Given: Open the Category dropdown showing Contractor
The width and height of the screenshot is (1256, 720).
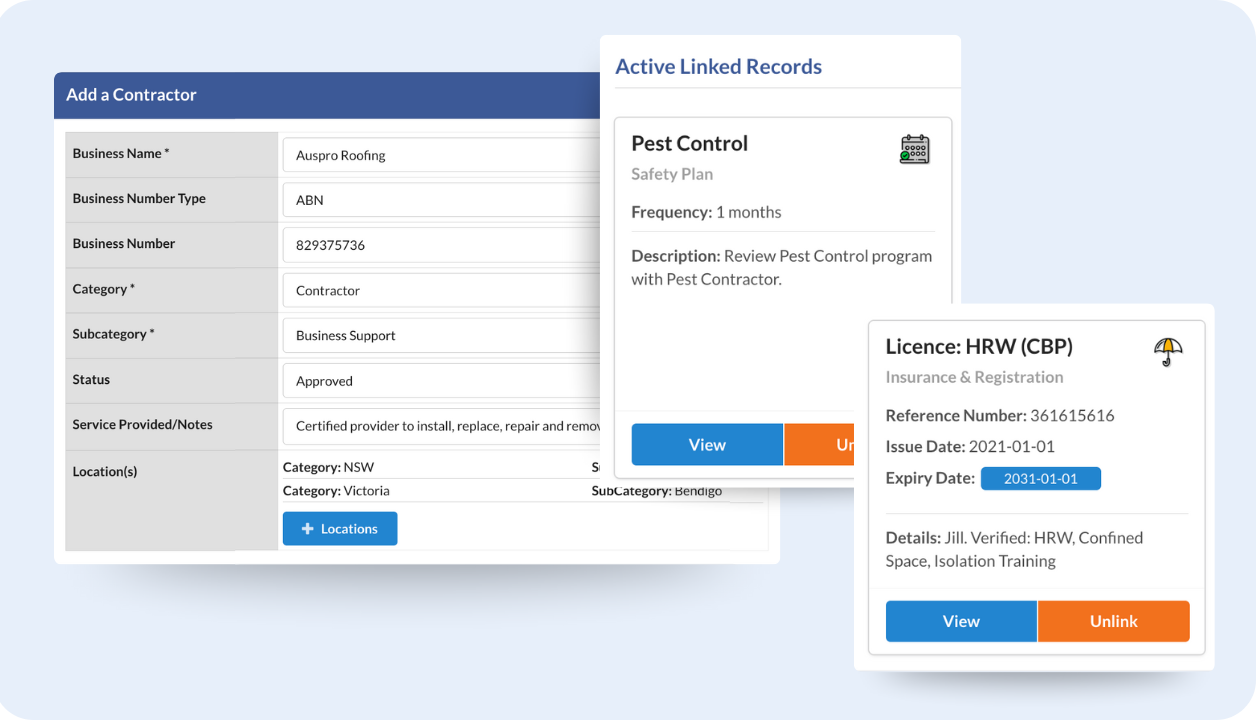Looking at the screenshot, I should 440,290.
